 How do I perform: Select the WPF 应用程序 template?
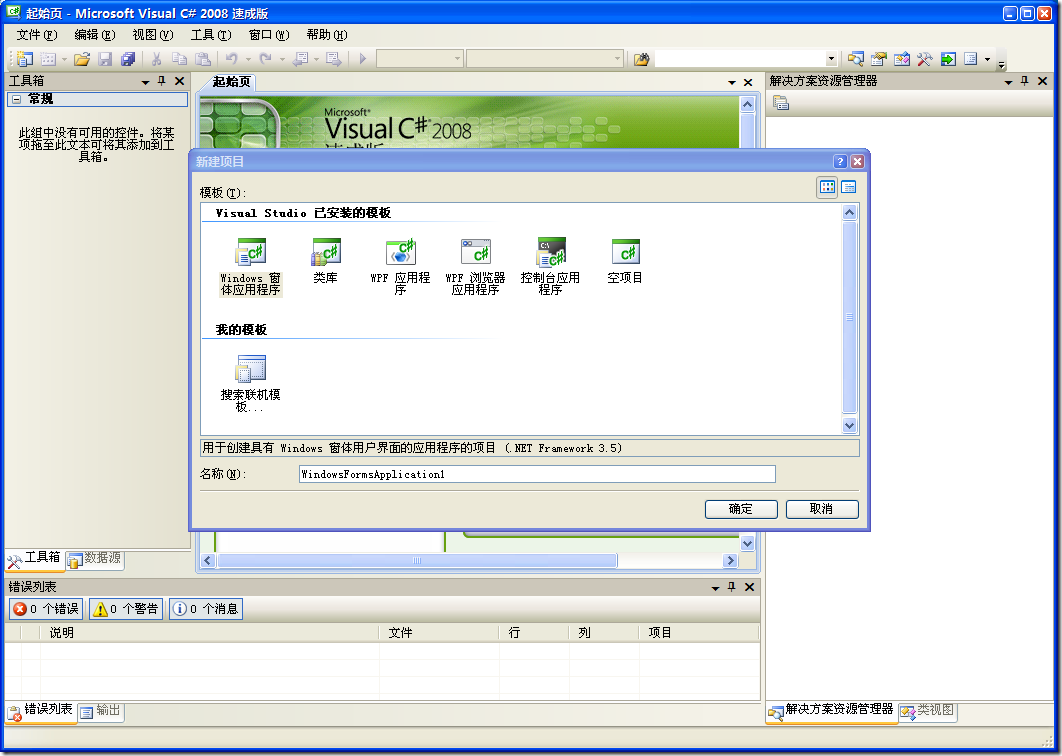click(400, 266)
